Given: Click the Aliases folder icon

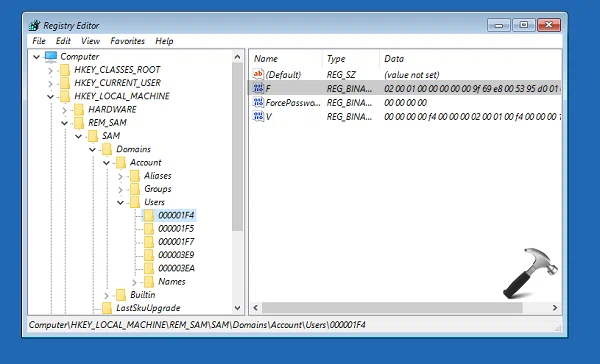Looking at the screenshot, I should (135, 176).
